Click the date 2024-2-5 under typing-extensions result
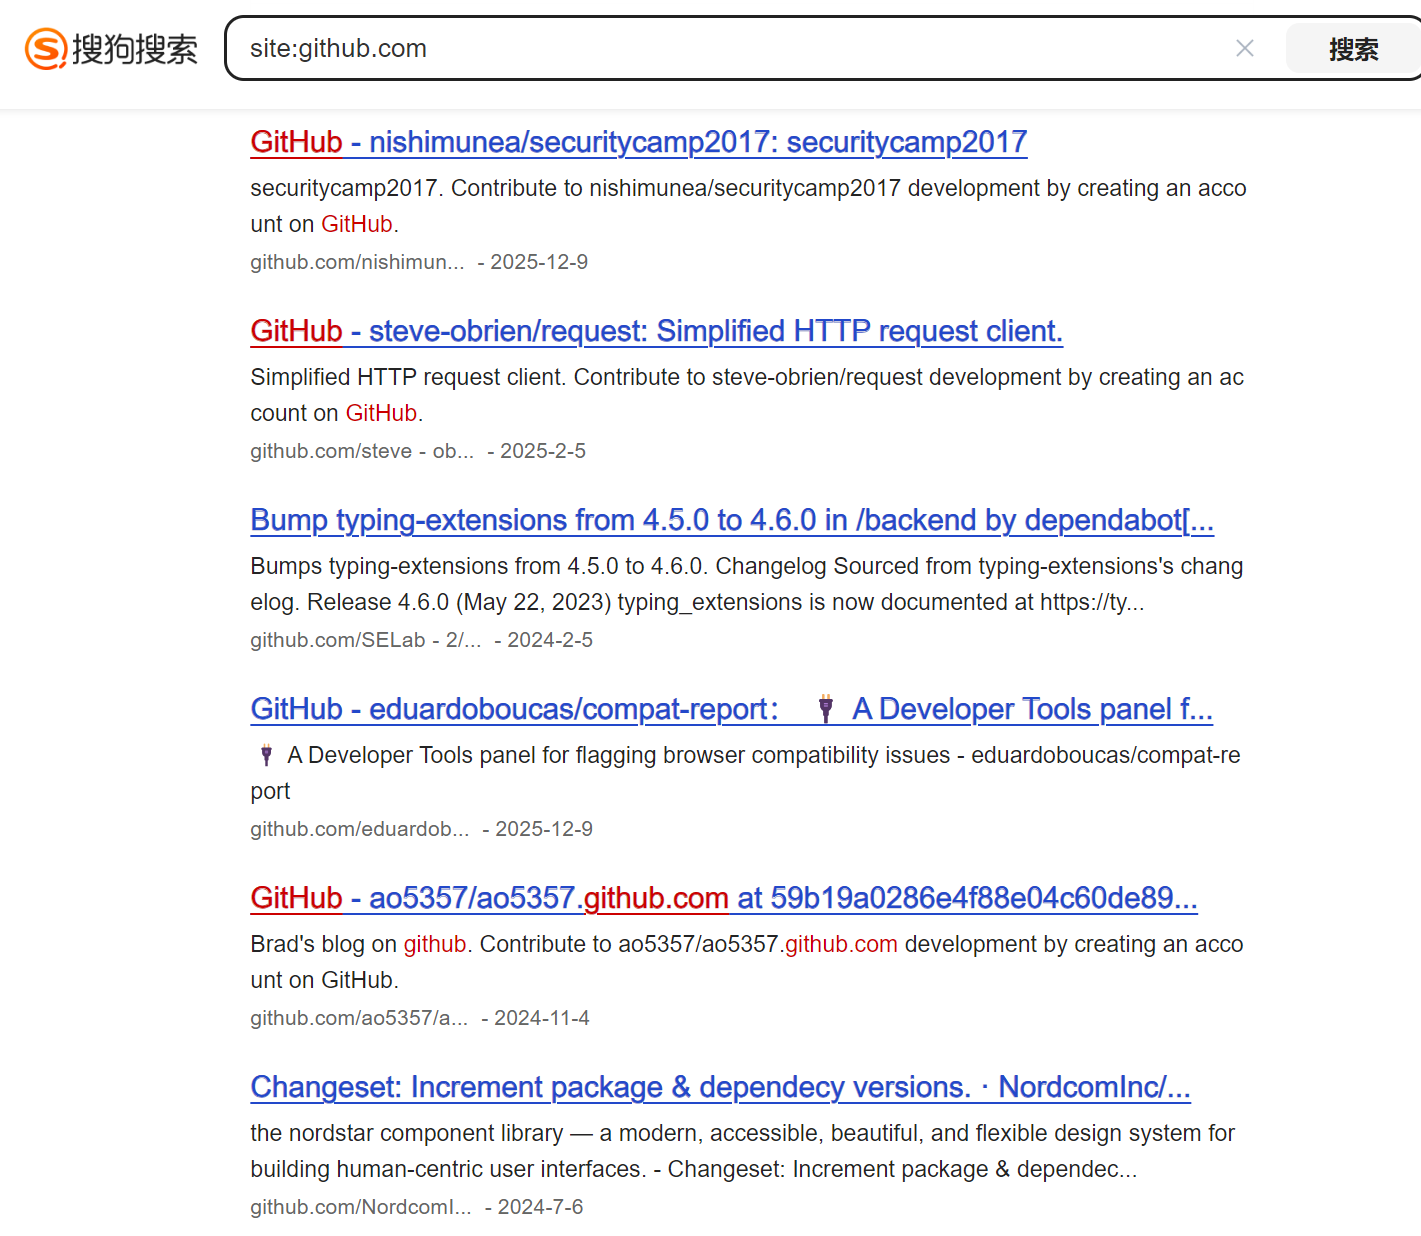1421x1236 pixels. tap(550, 640)
